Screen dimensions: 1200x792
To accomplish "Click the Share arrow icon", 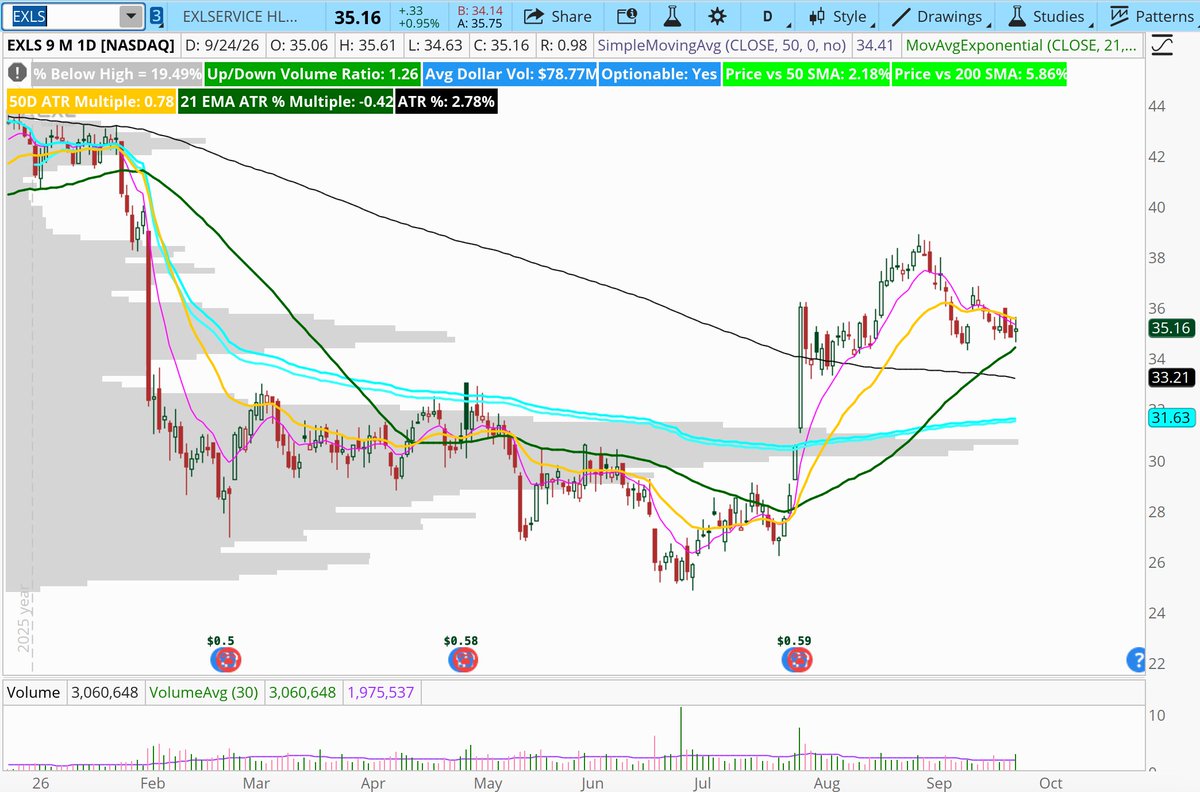I will (x=534, y=16).
